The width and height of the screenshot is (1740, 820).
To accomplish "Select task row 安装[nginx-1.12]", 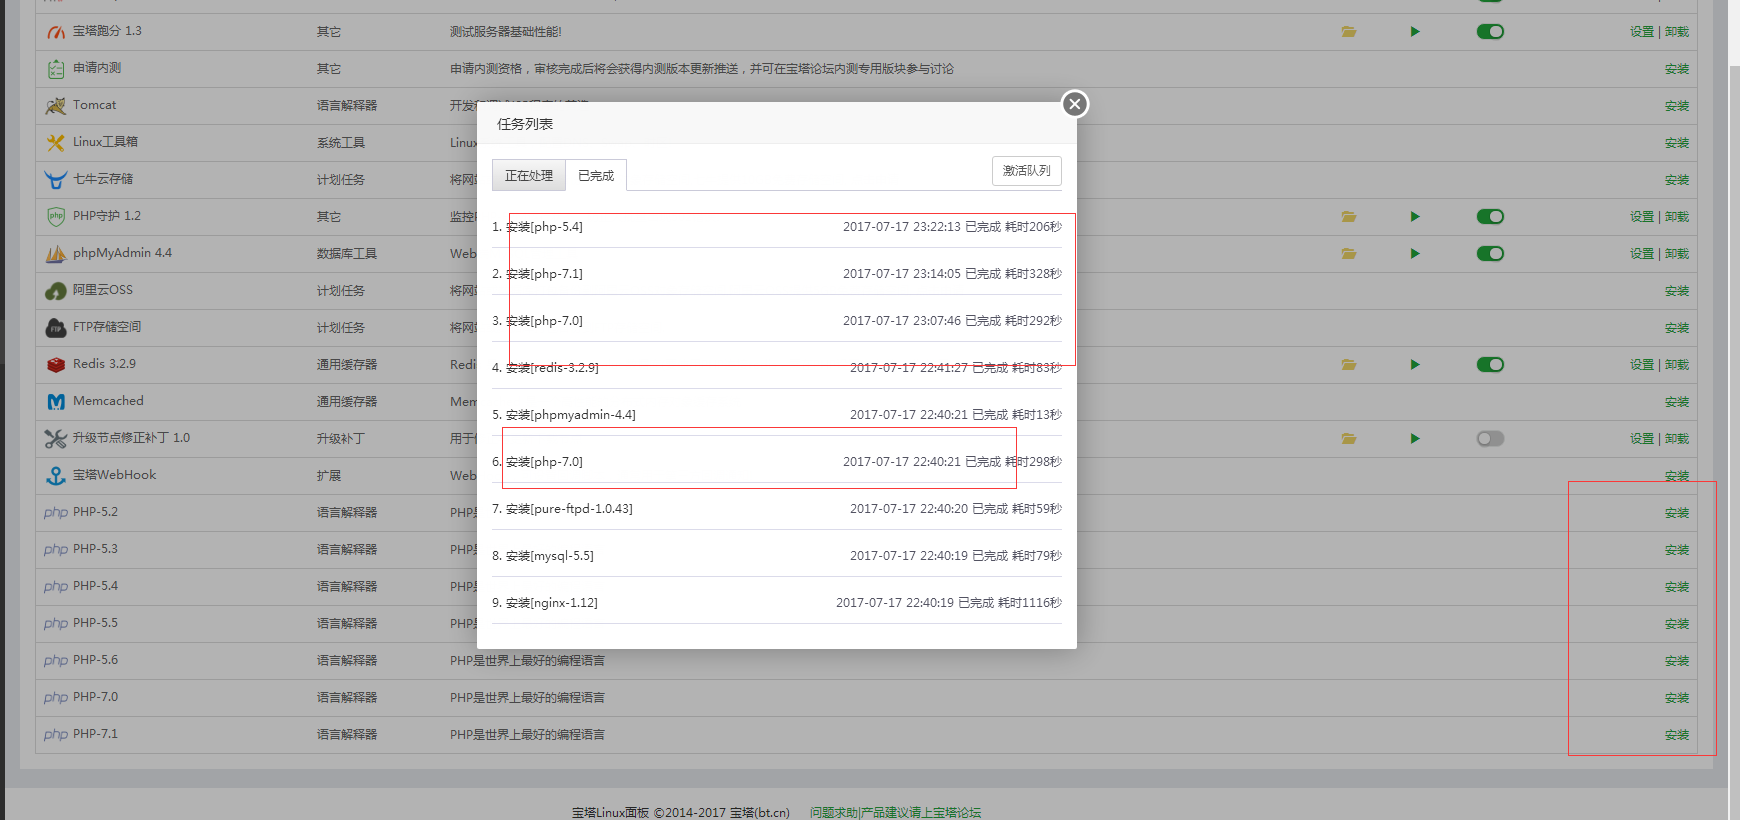I will [x=777, y=602].
